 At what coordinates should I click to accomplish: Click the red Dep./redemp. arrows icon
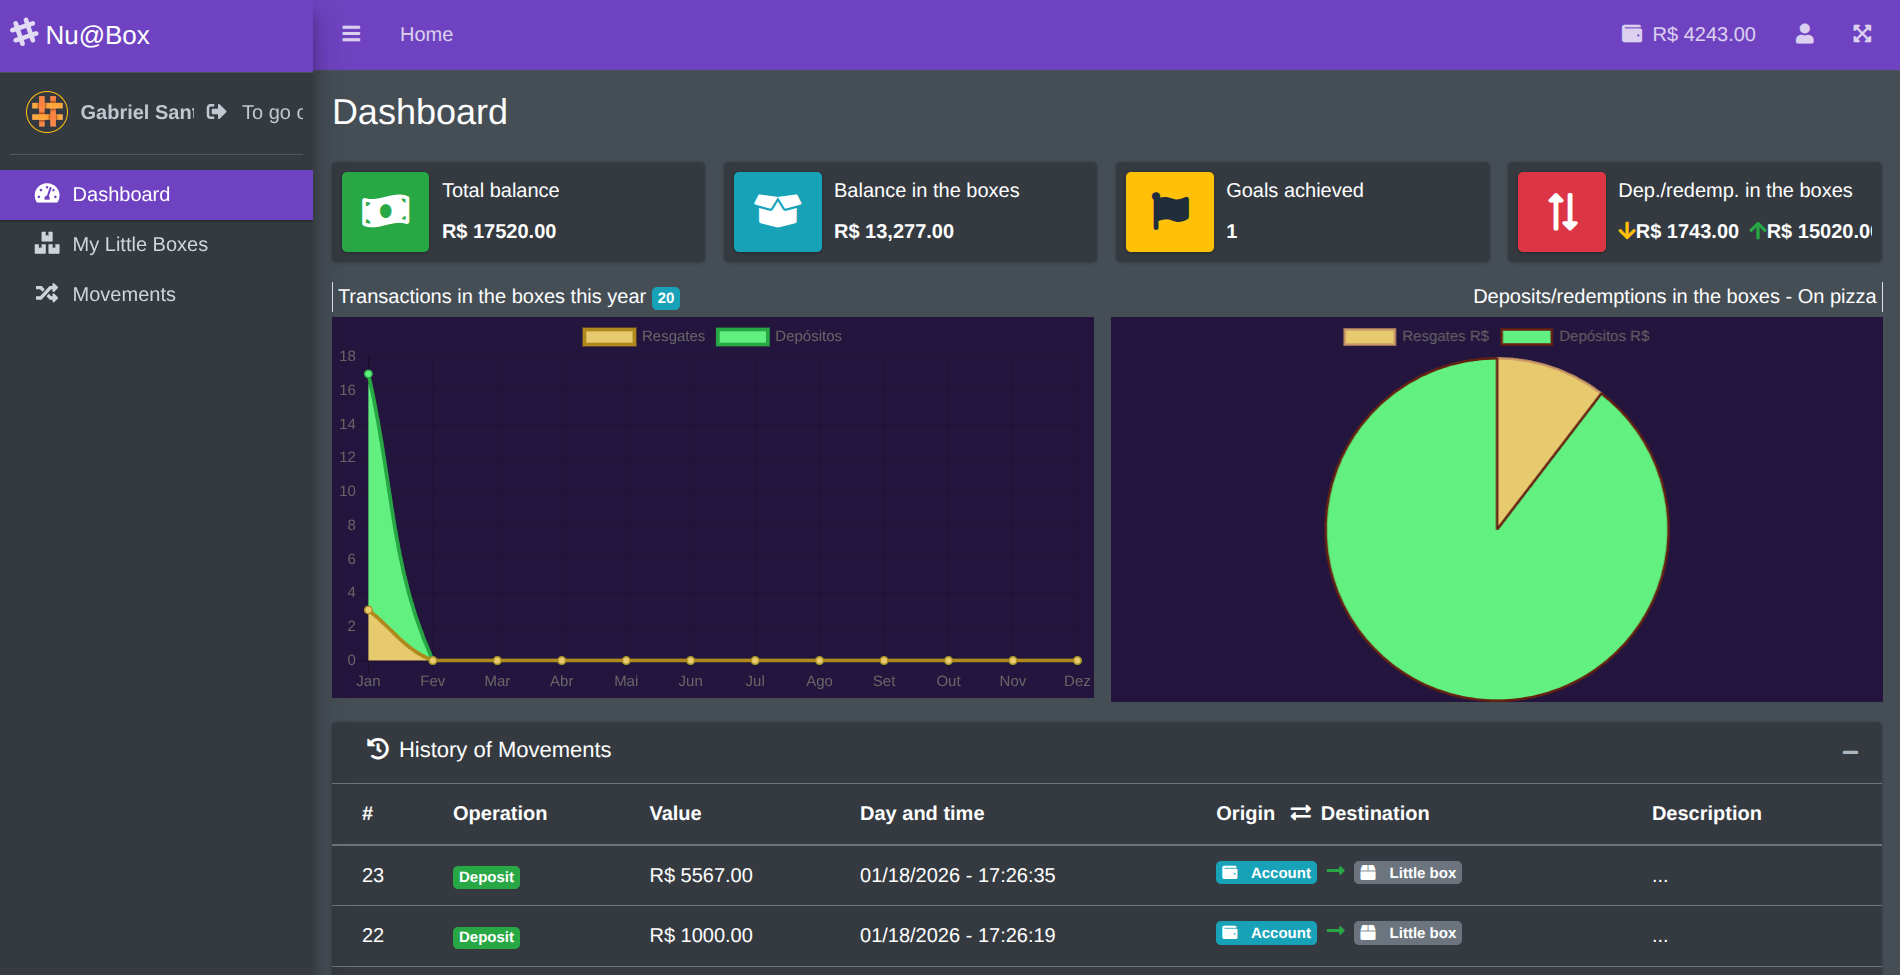[x=1561, y=211]
